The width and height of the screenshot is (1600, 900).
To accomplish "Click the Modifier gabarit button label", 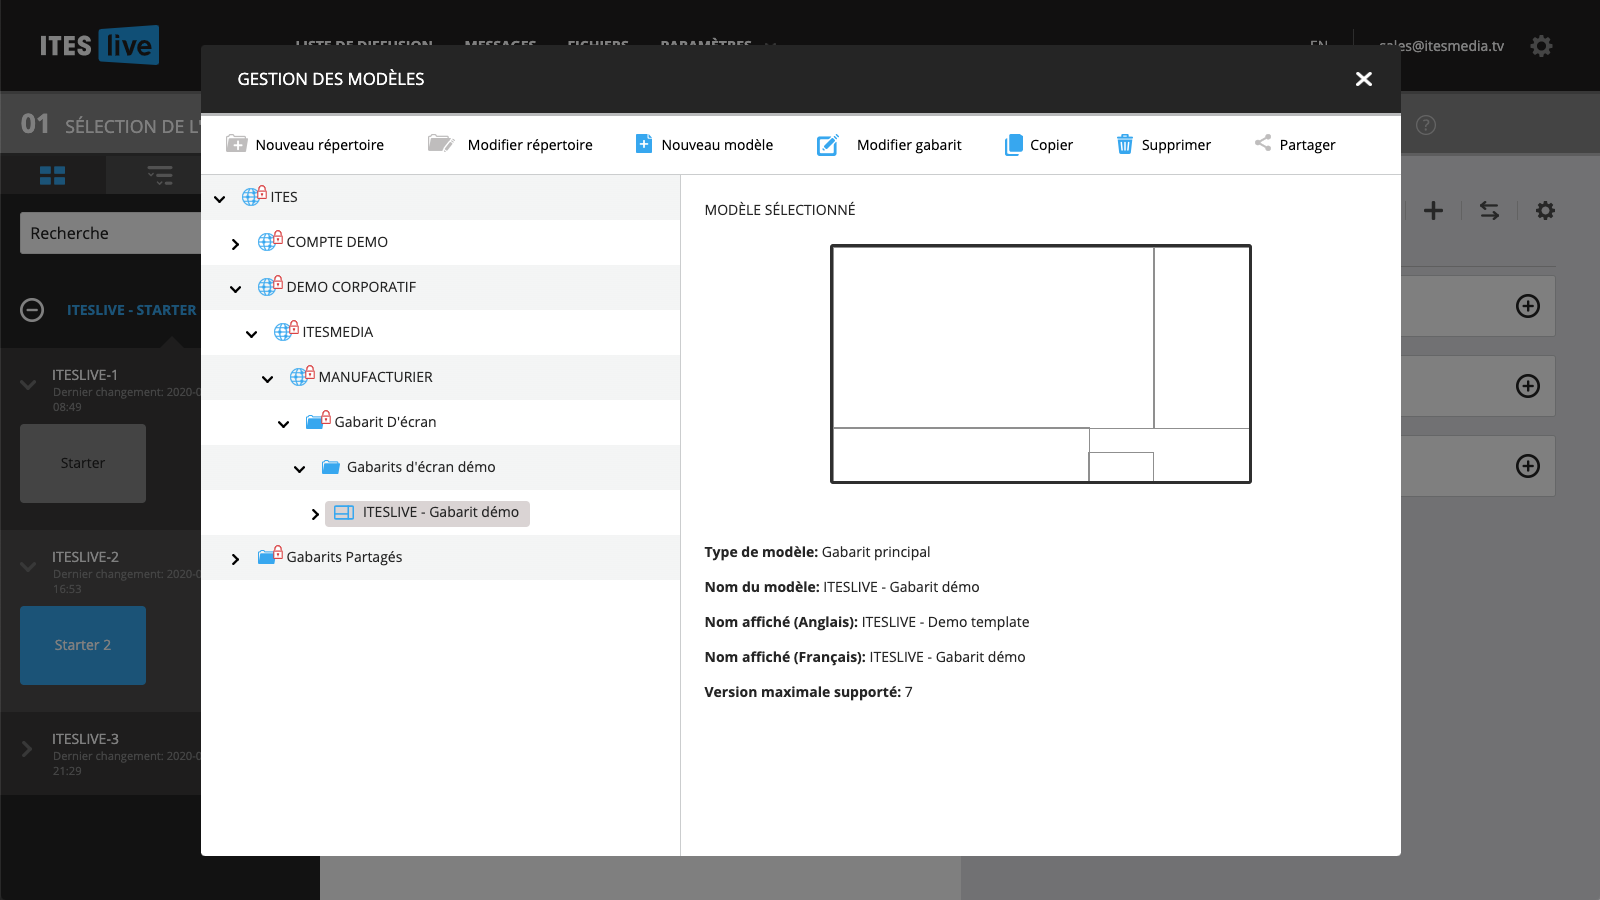I will tap(909, 145).
